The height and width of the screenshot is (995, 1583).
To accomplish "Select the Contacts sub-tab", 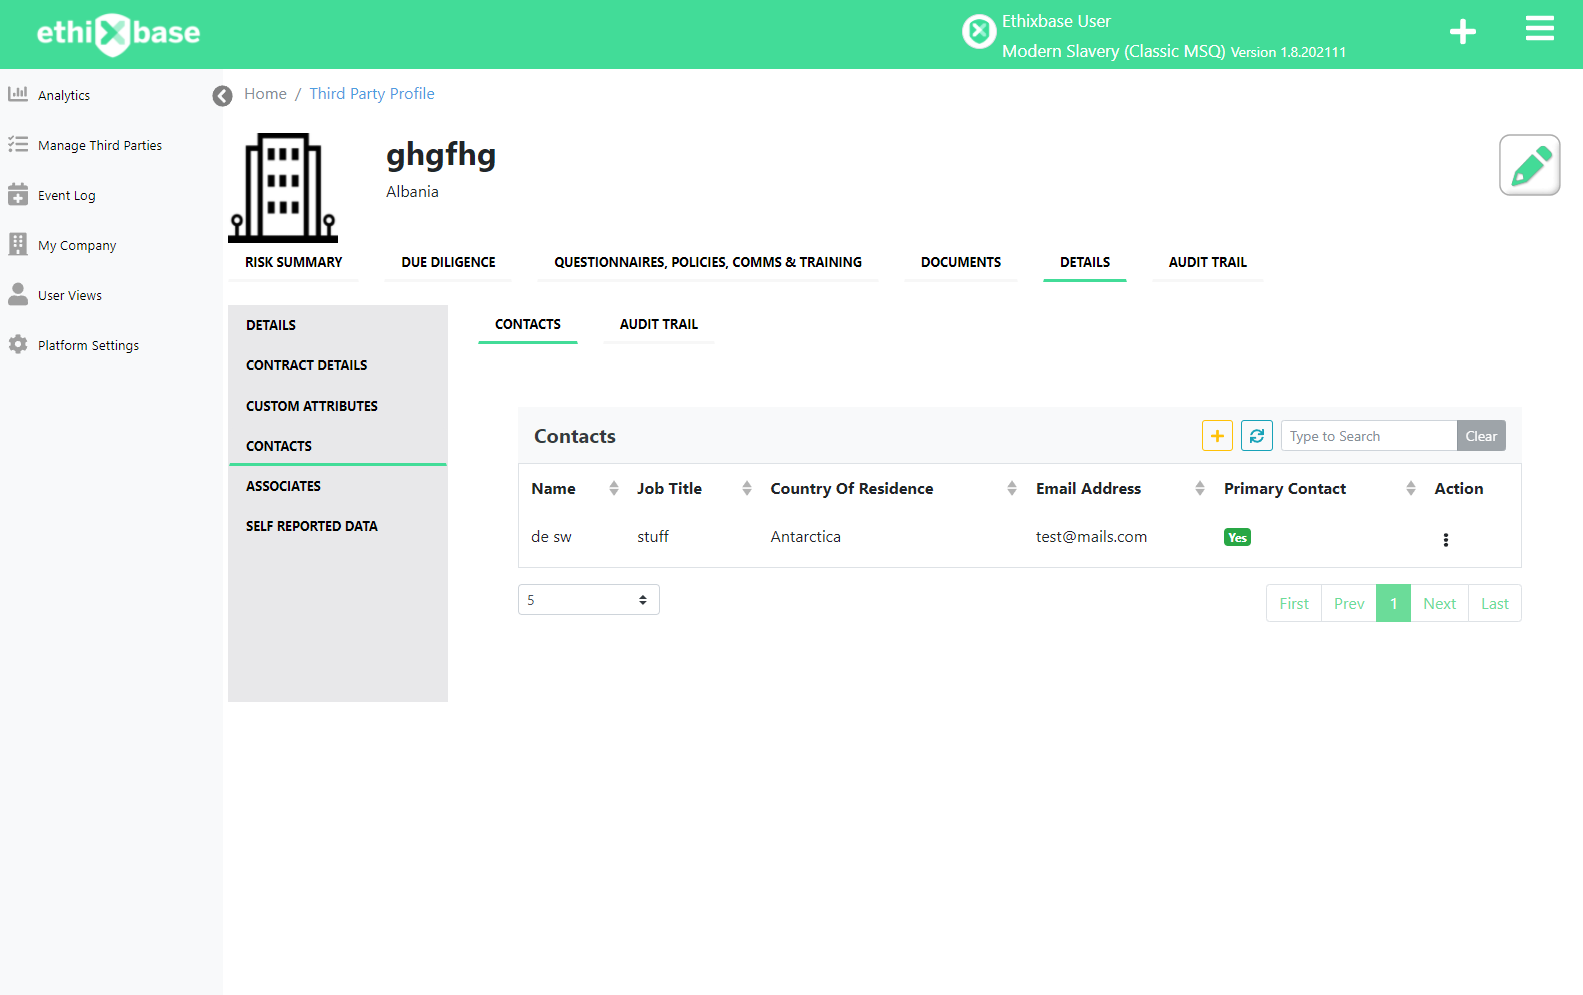I will (528, 324).
